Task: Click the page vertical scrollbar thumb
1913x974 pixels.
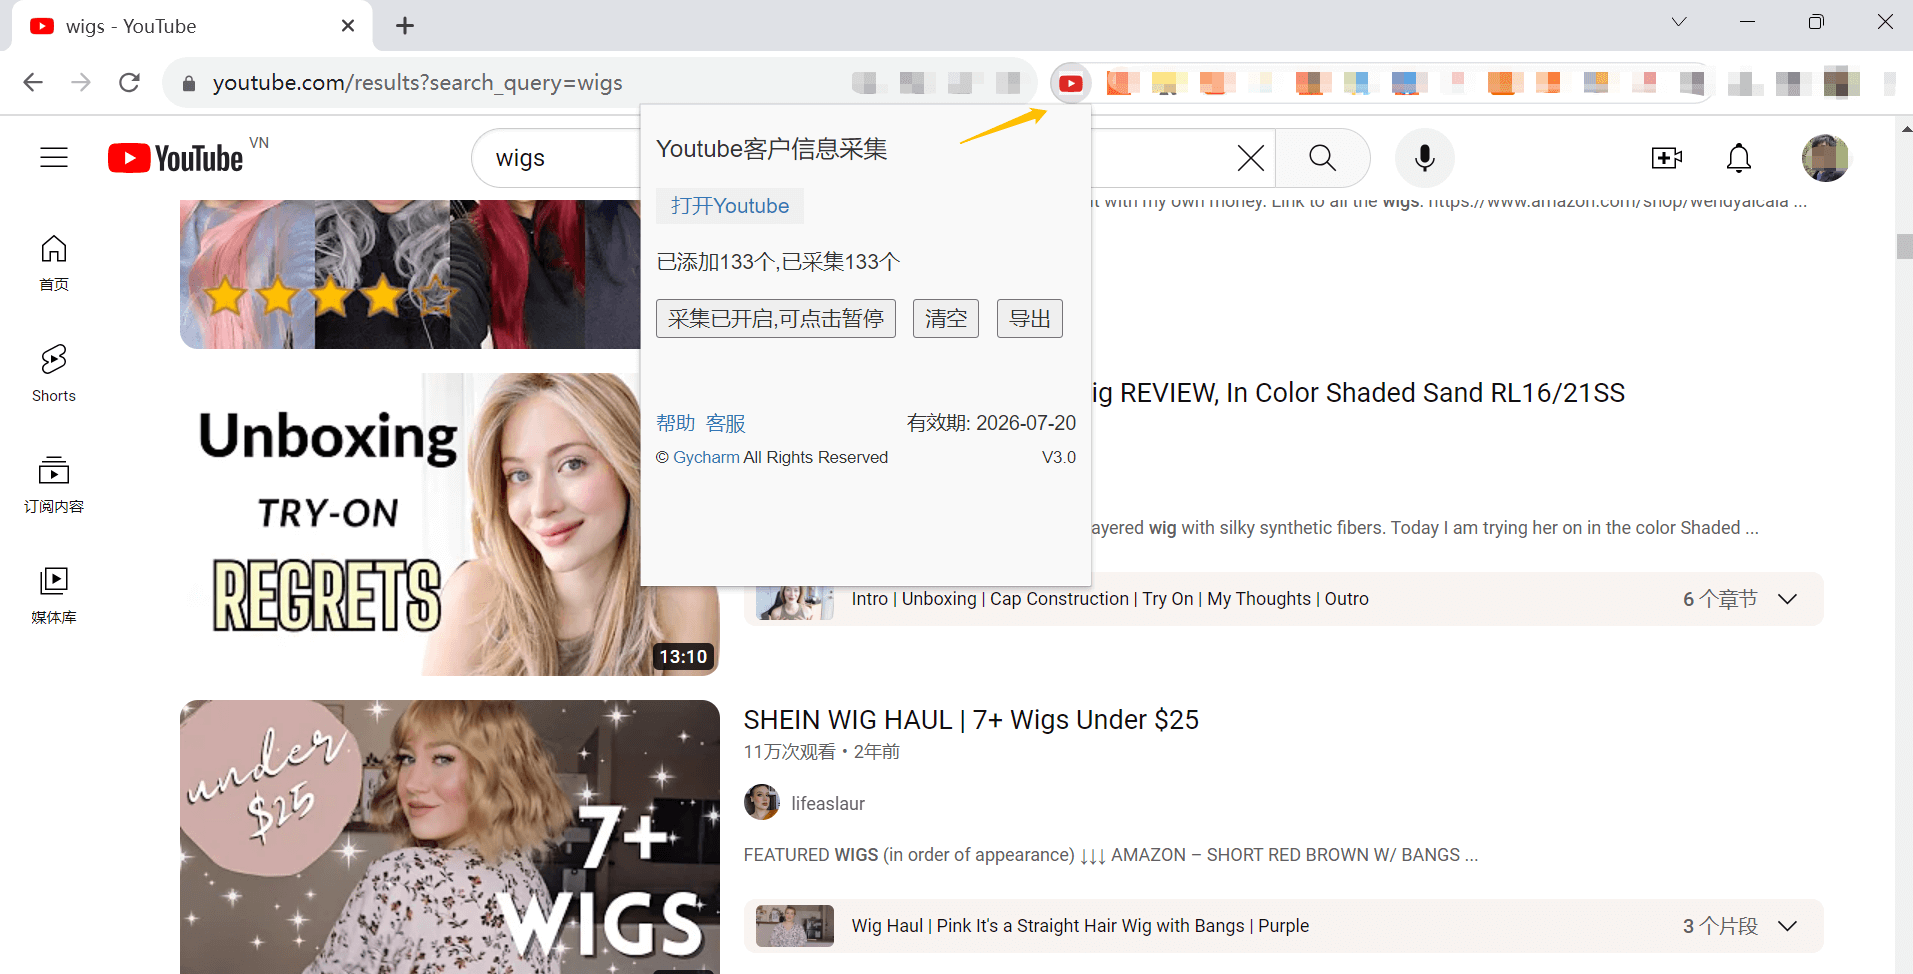Action: pos(1904,246)
